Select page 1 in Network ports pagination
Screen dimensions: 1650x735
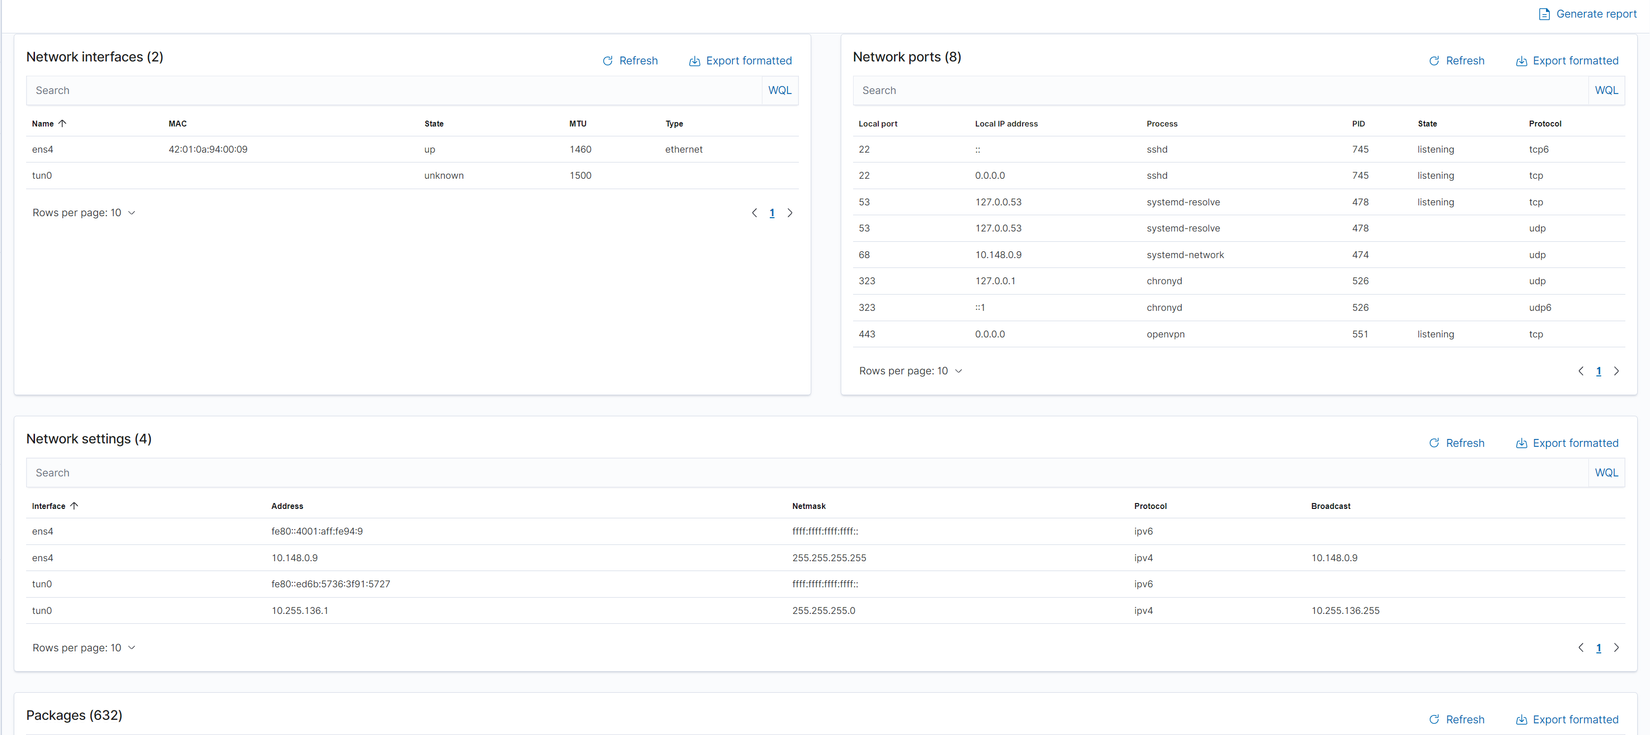tap(1599, 371)
